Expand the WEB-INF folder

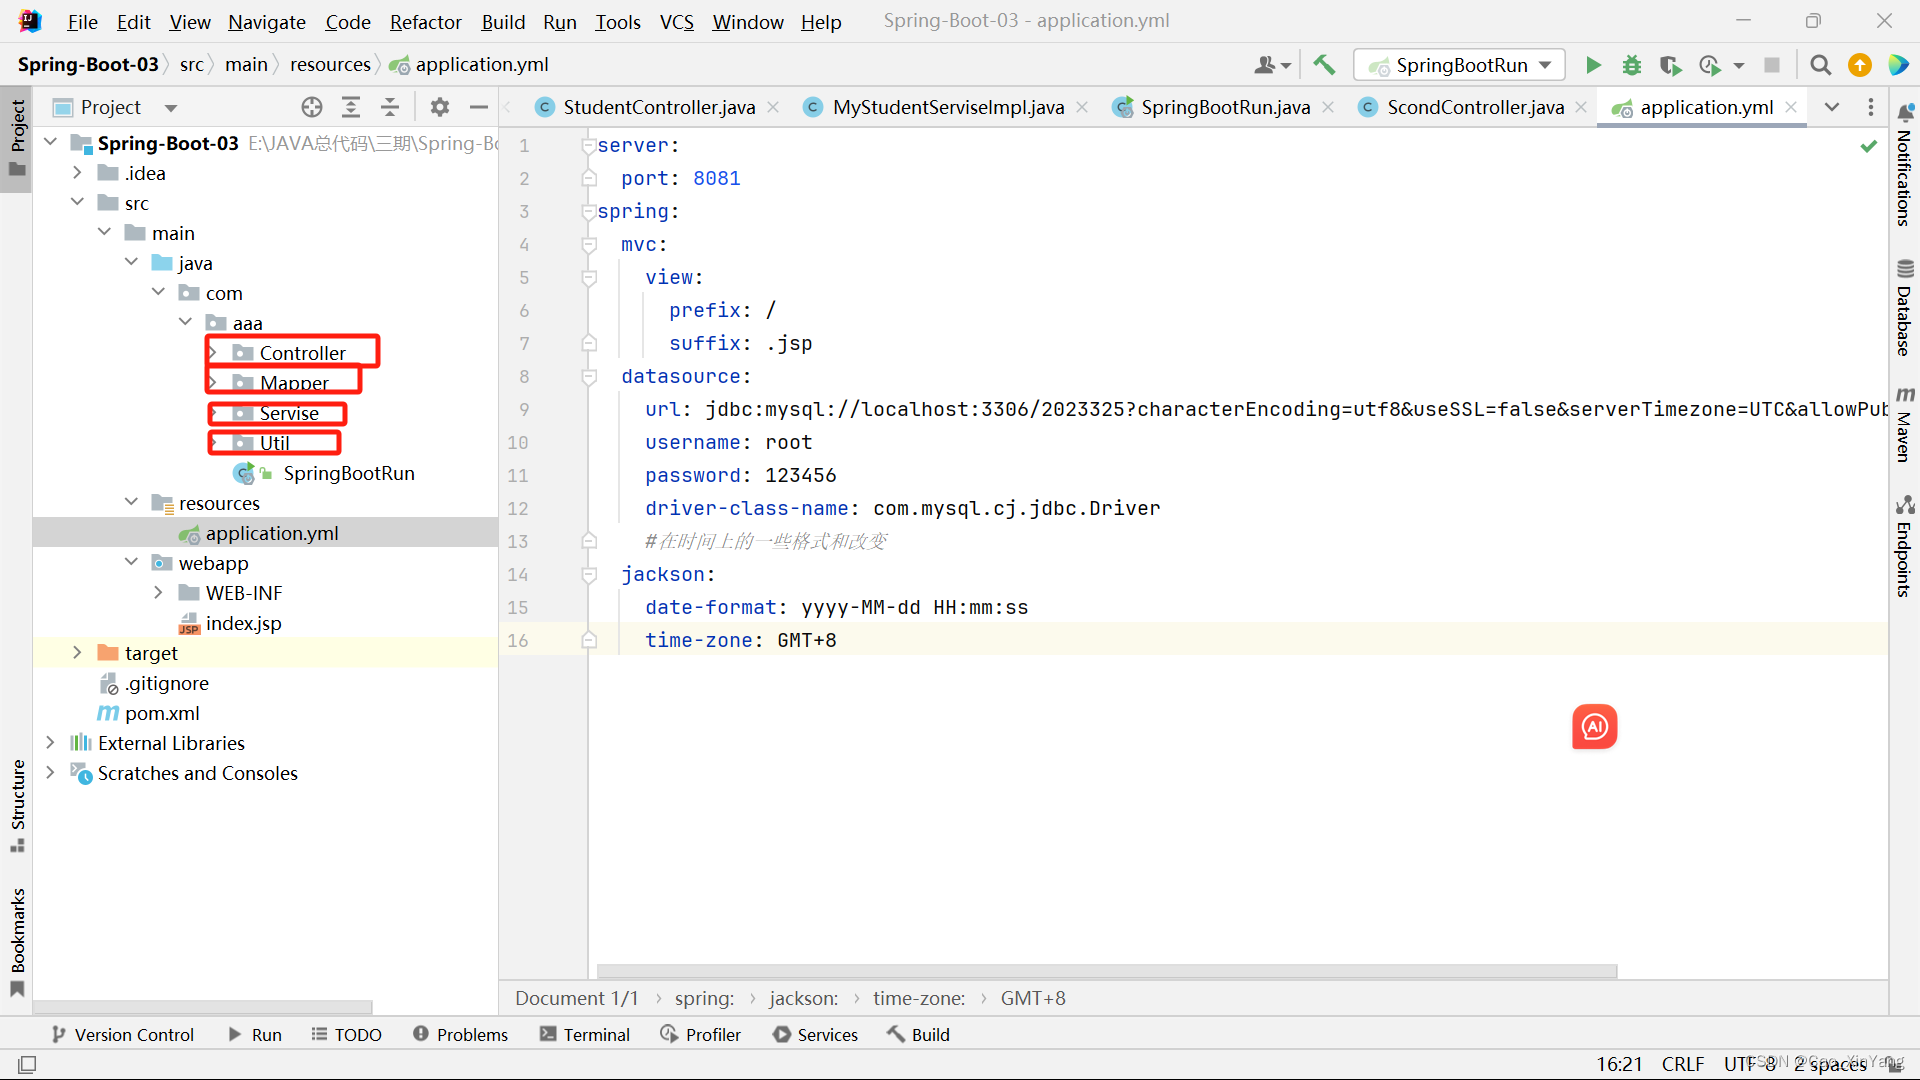coord(158,592)
